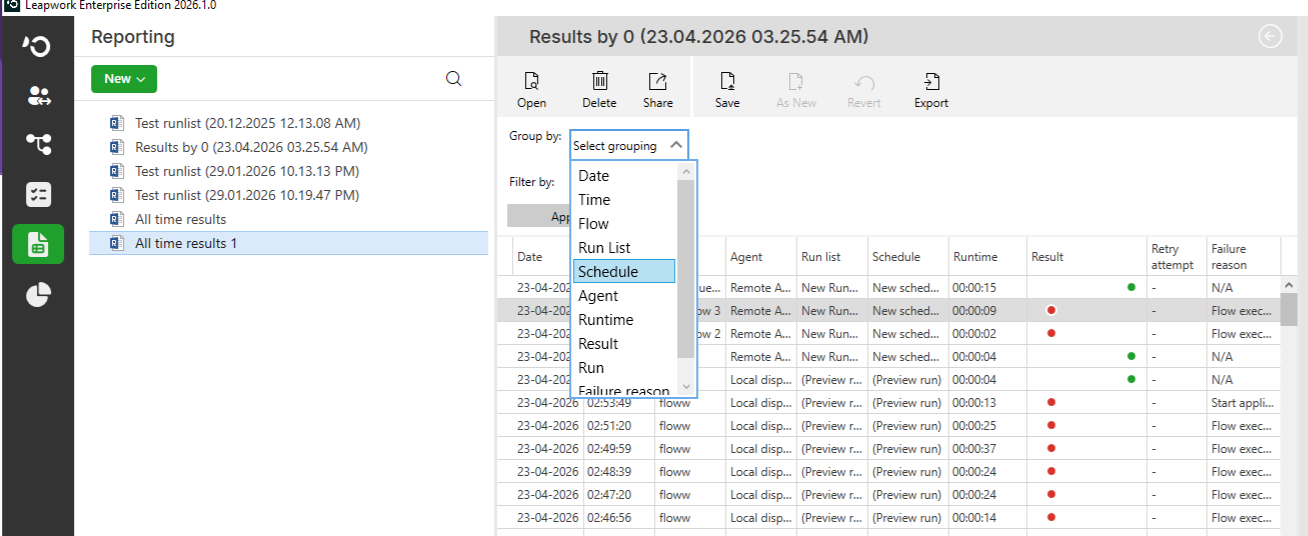Image resolution: width=1308 pixels, height=536 pixels.
Task: Click the red result dot in 00:00:13 row
Action: tap(1051, 403)
